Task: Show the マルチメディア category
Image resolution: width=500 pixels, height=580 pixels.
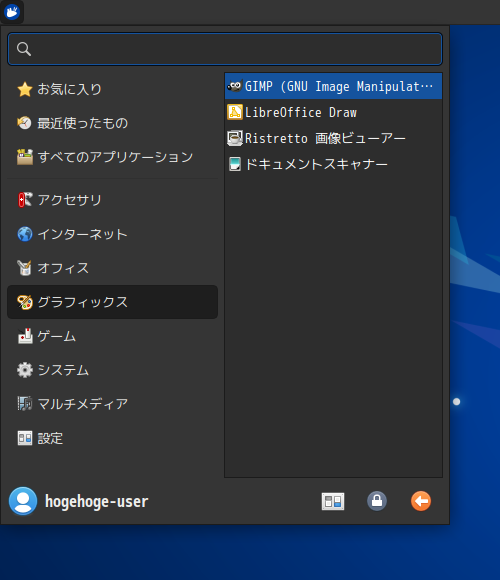Action: pyautogui.click(x=112, y=404)
